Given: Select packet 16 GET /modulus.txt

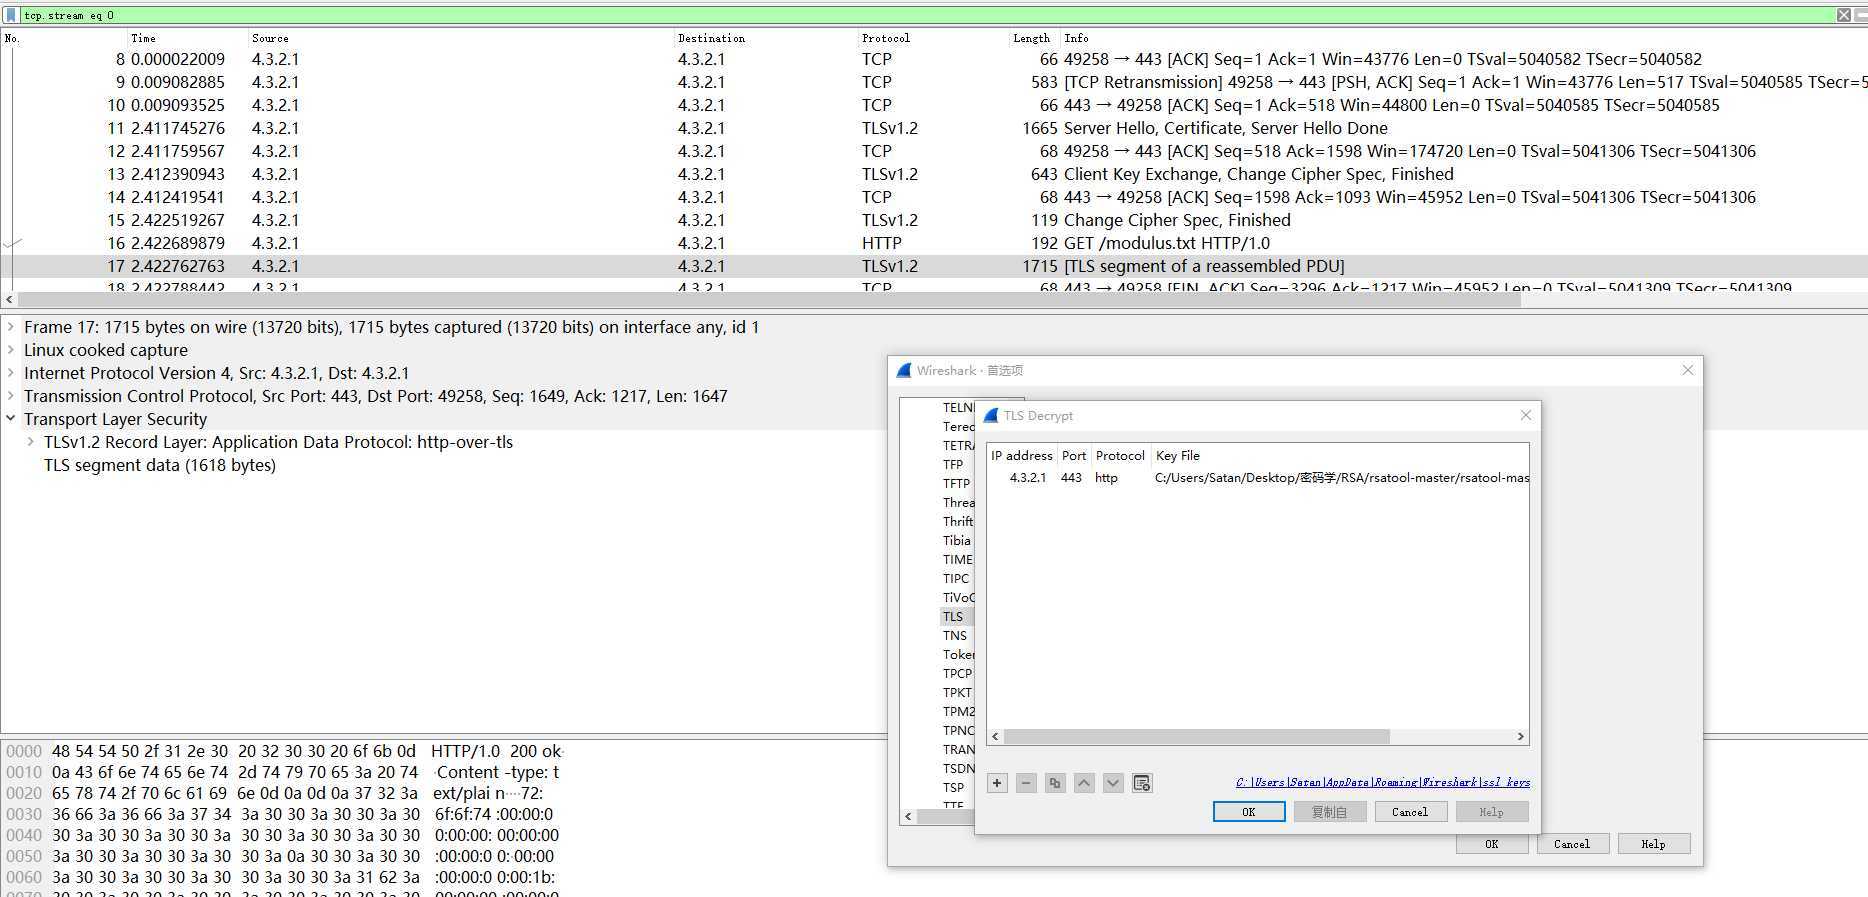Looking at the screenshot, I should pos(934,243).
